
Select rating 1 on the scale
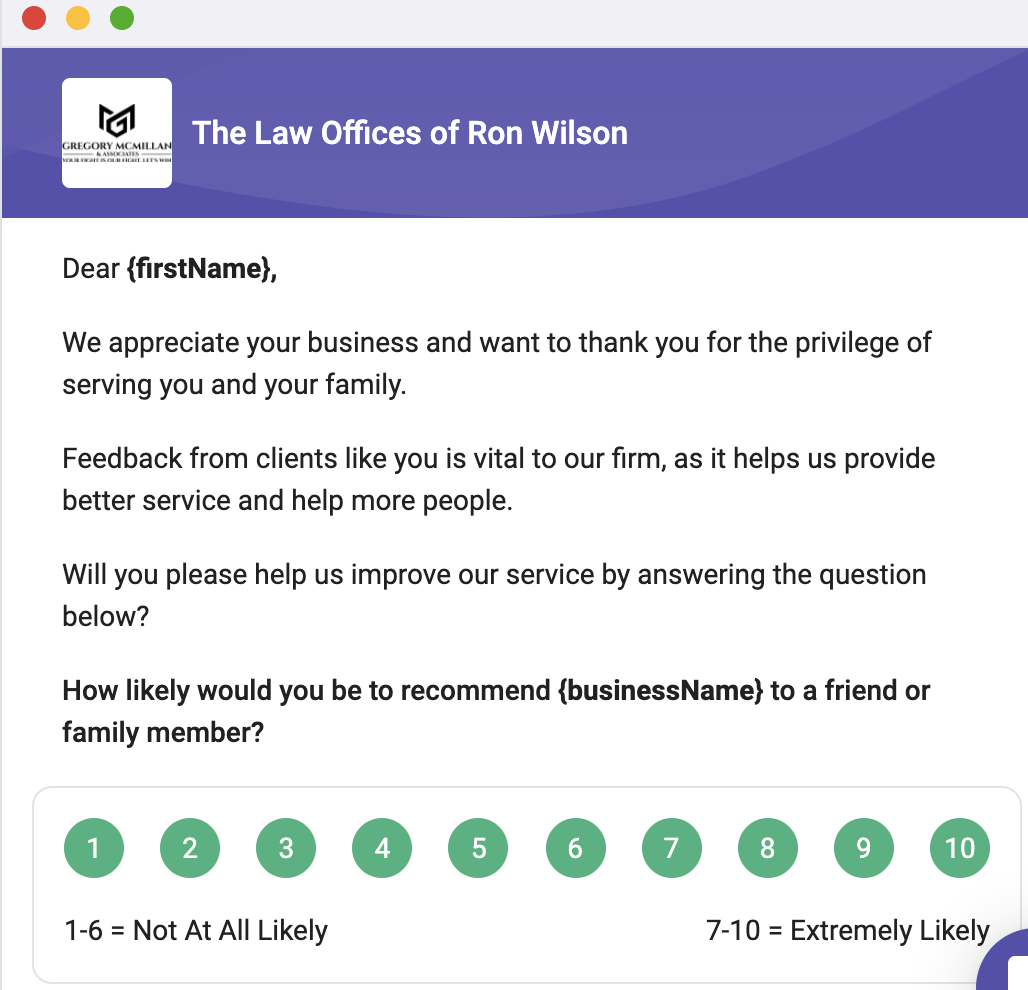click(94, 848)
